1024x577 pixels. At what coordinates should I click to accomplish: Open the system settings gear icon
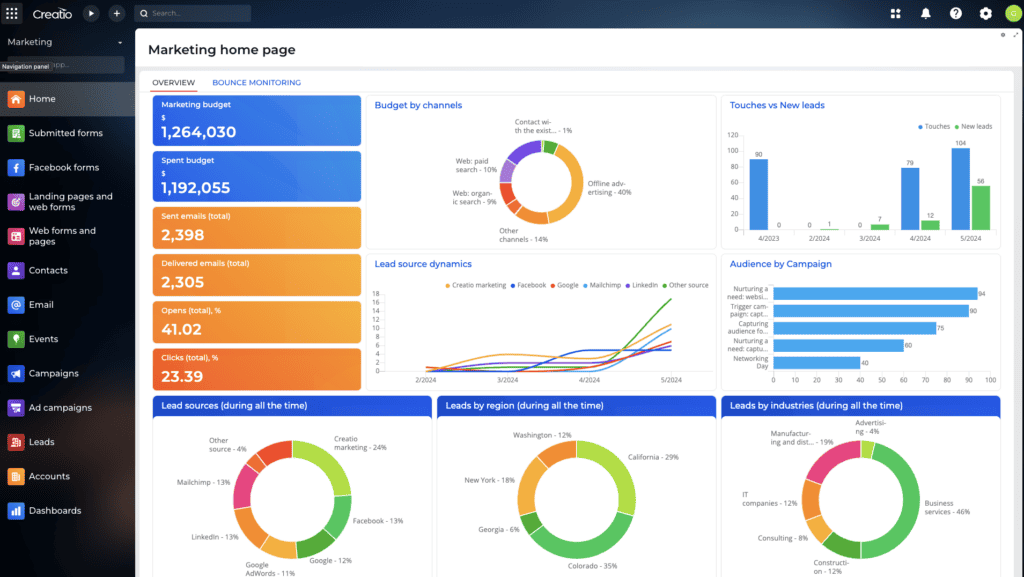click(x=985, y=13)
